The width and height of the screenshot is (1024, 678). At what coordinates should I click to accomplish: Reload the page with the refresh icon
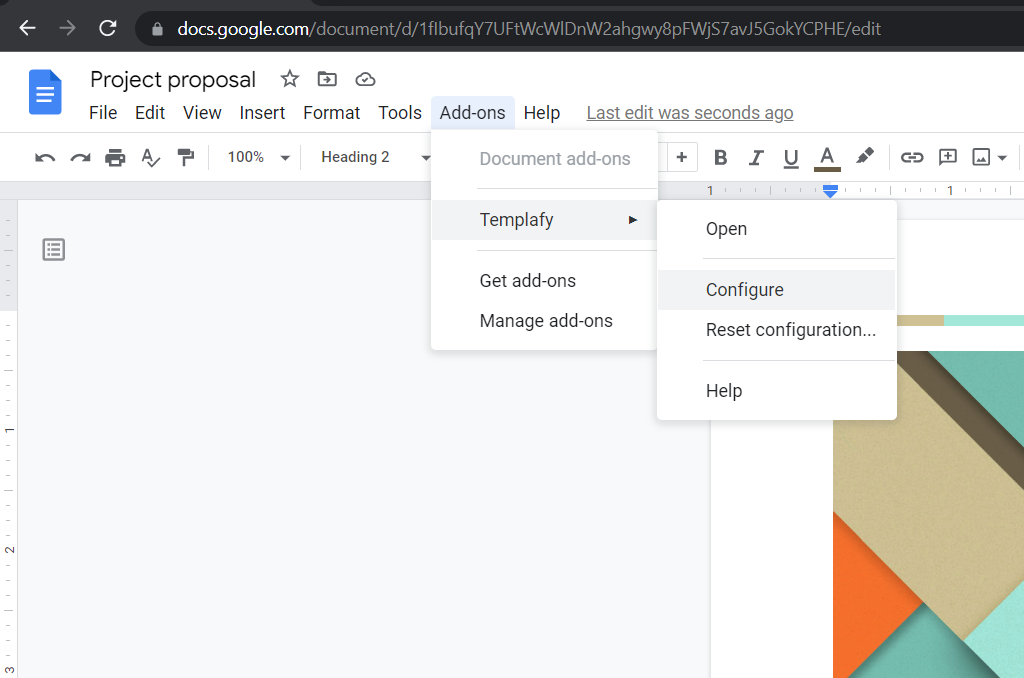click(x=108, y=28)
